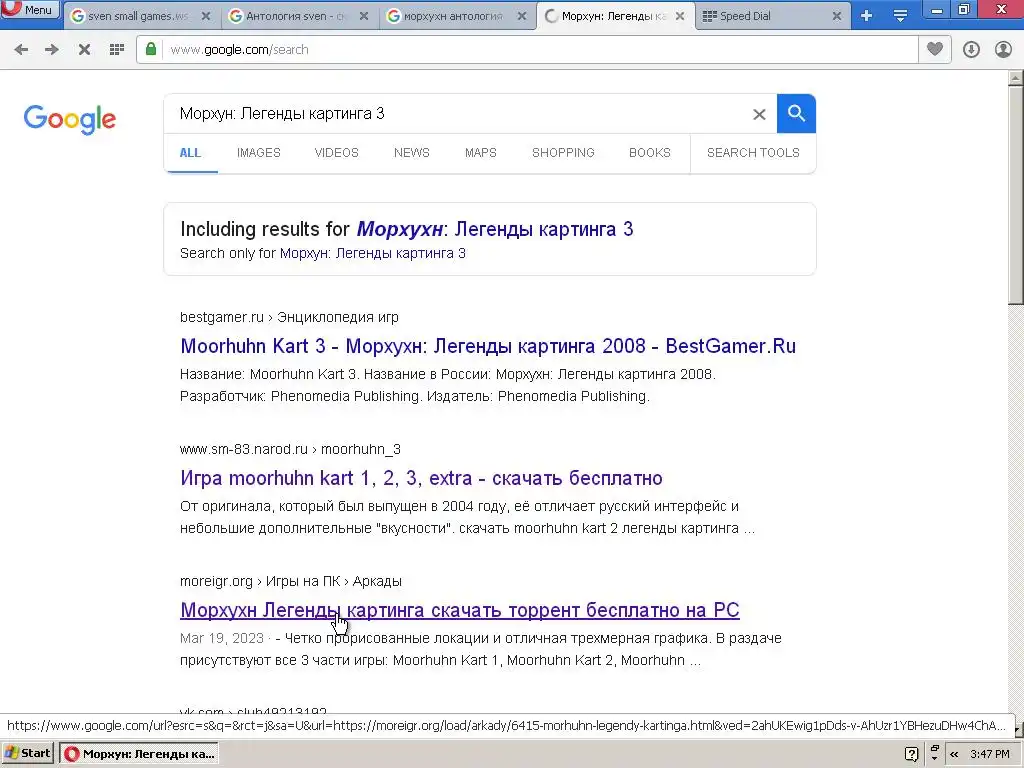
Task: Close the 'Антология sven' tab
Action: (x=364, y=16)
